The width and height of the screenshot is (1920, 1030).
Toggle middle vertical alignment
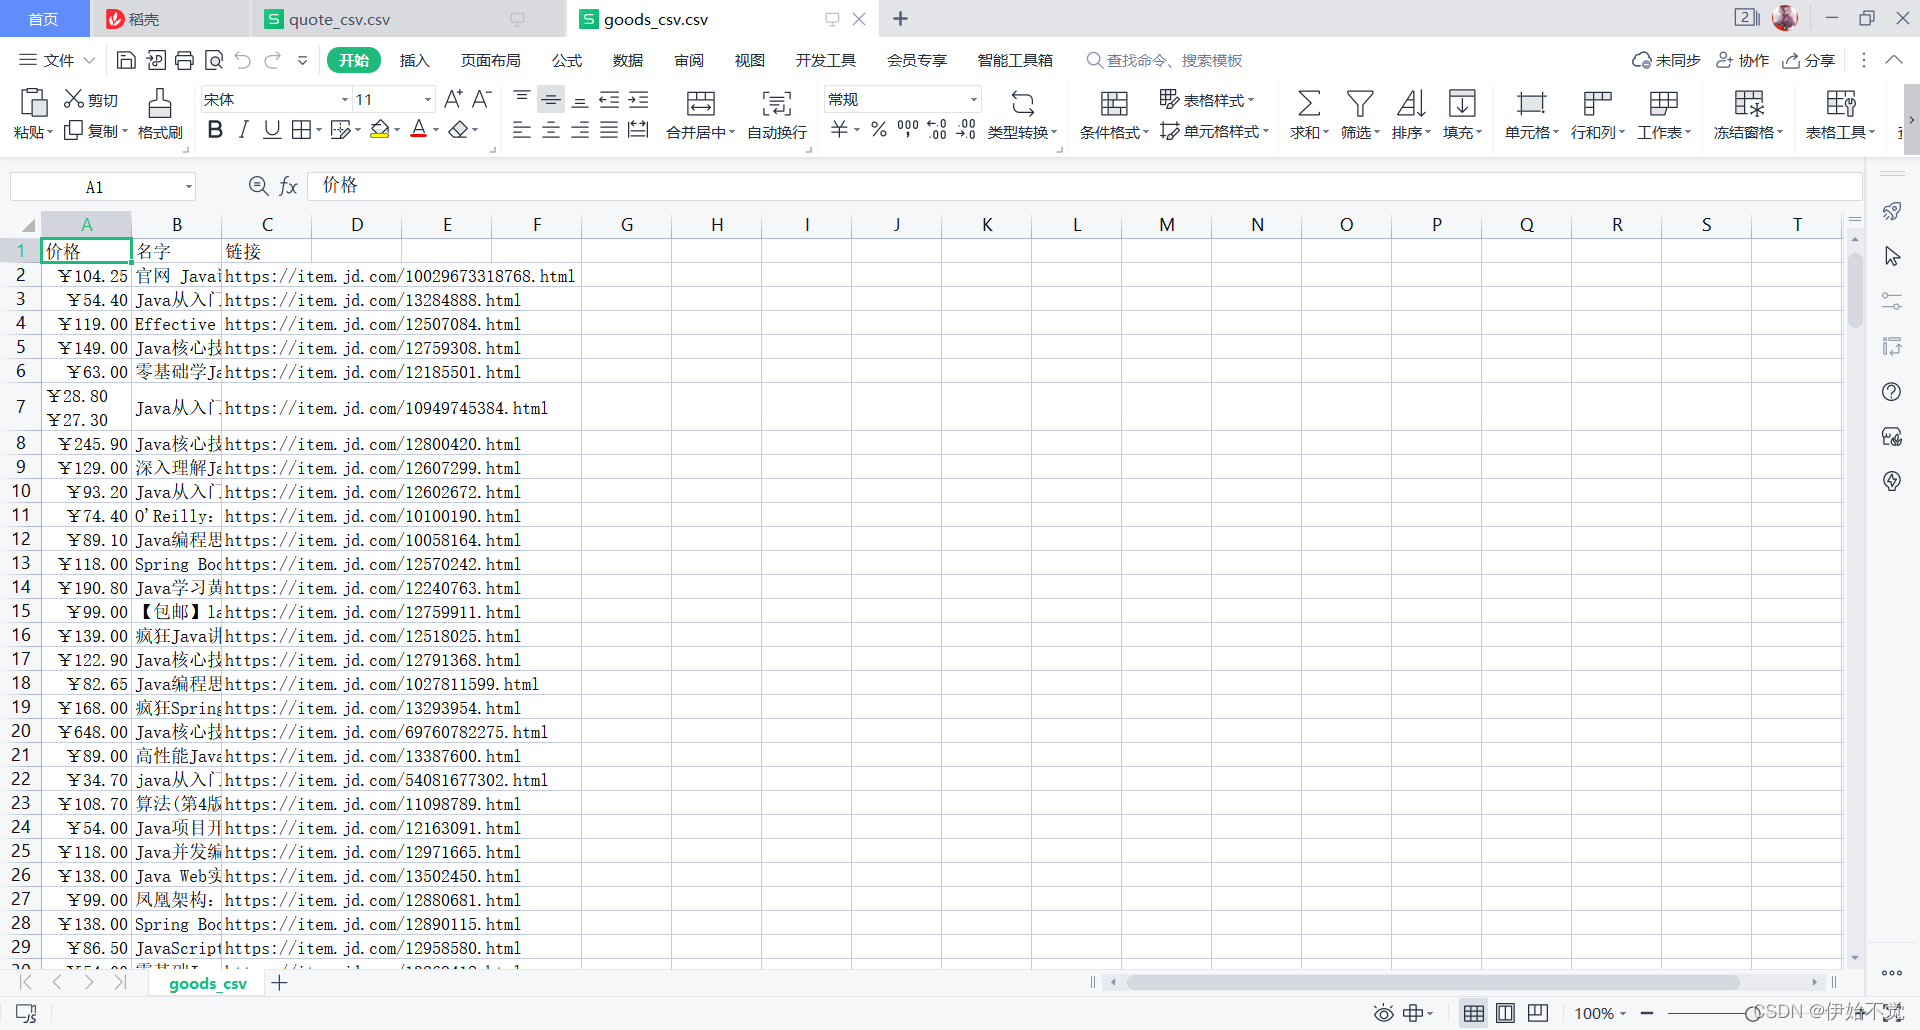[550, 98]
